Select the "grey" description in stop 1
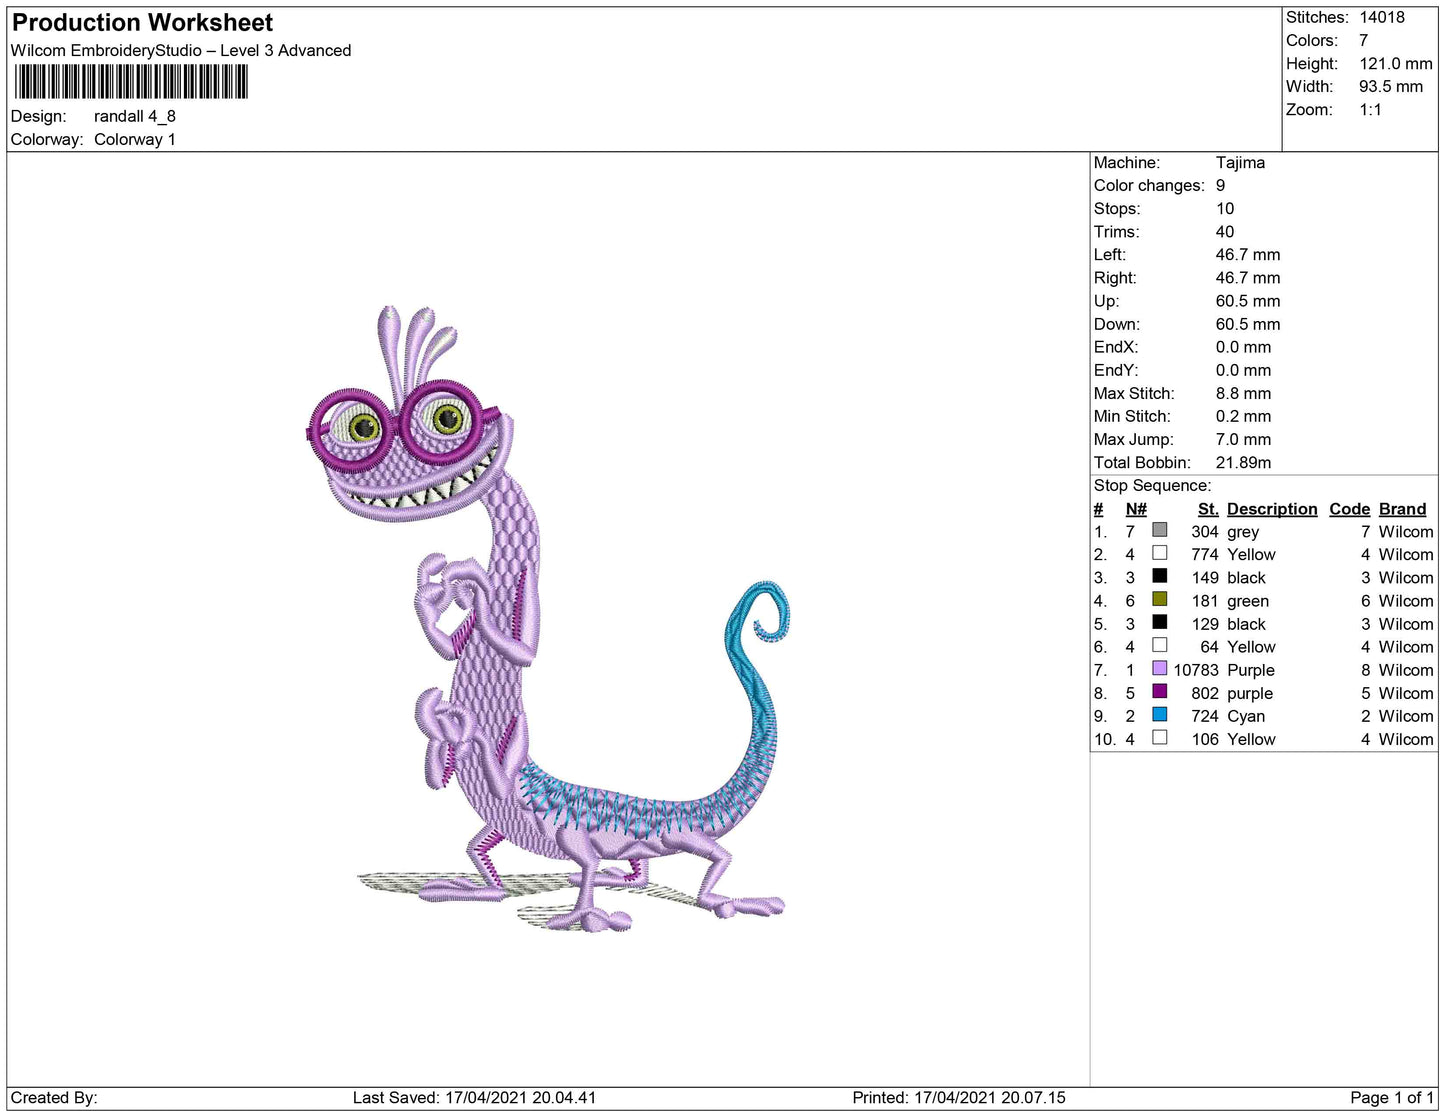 (1243, 531)
